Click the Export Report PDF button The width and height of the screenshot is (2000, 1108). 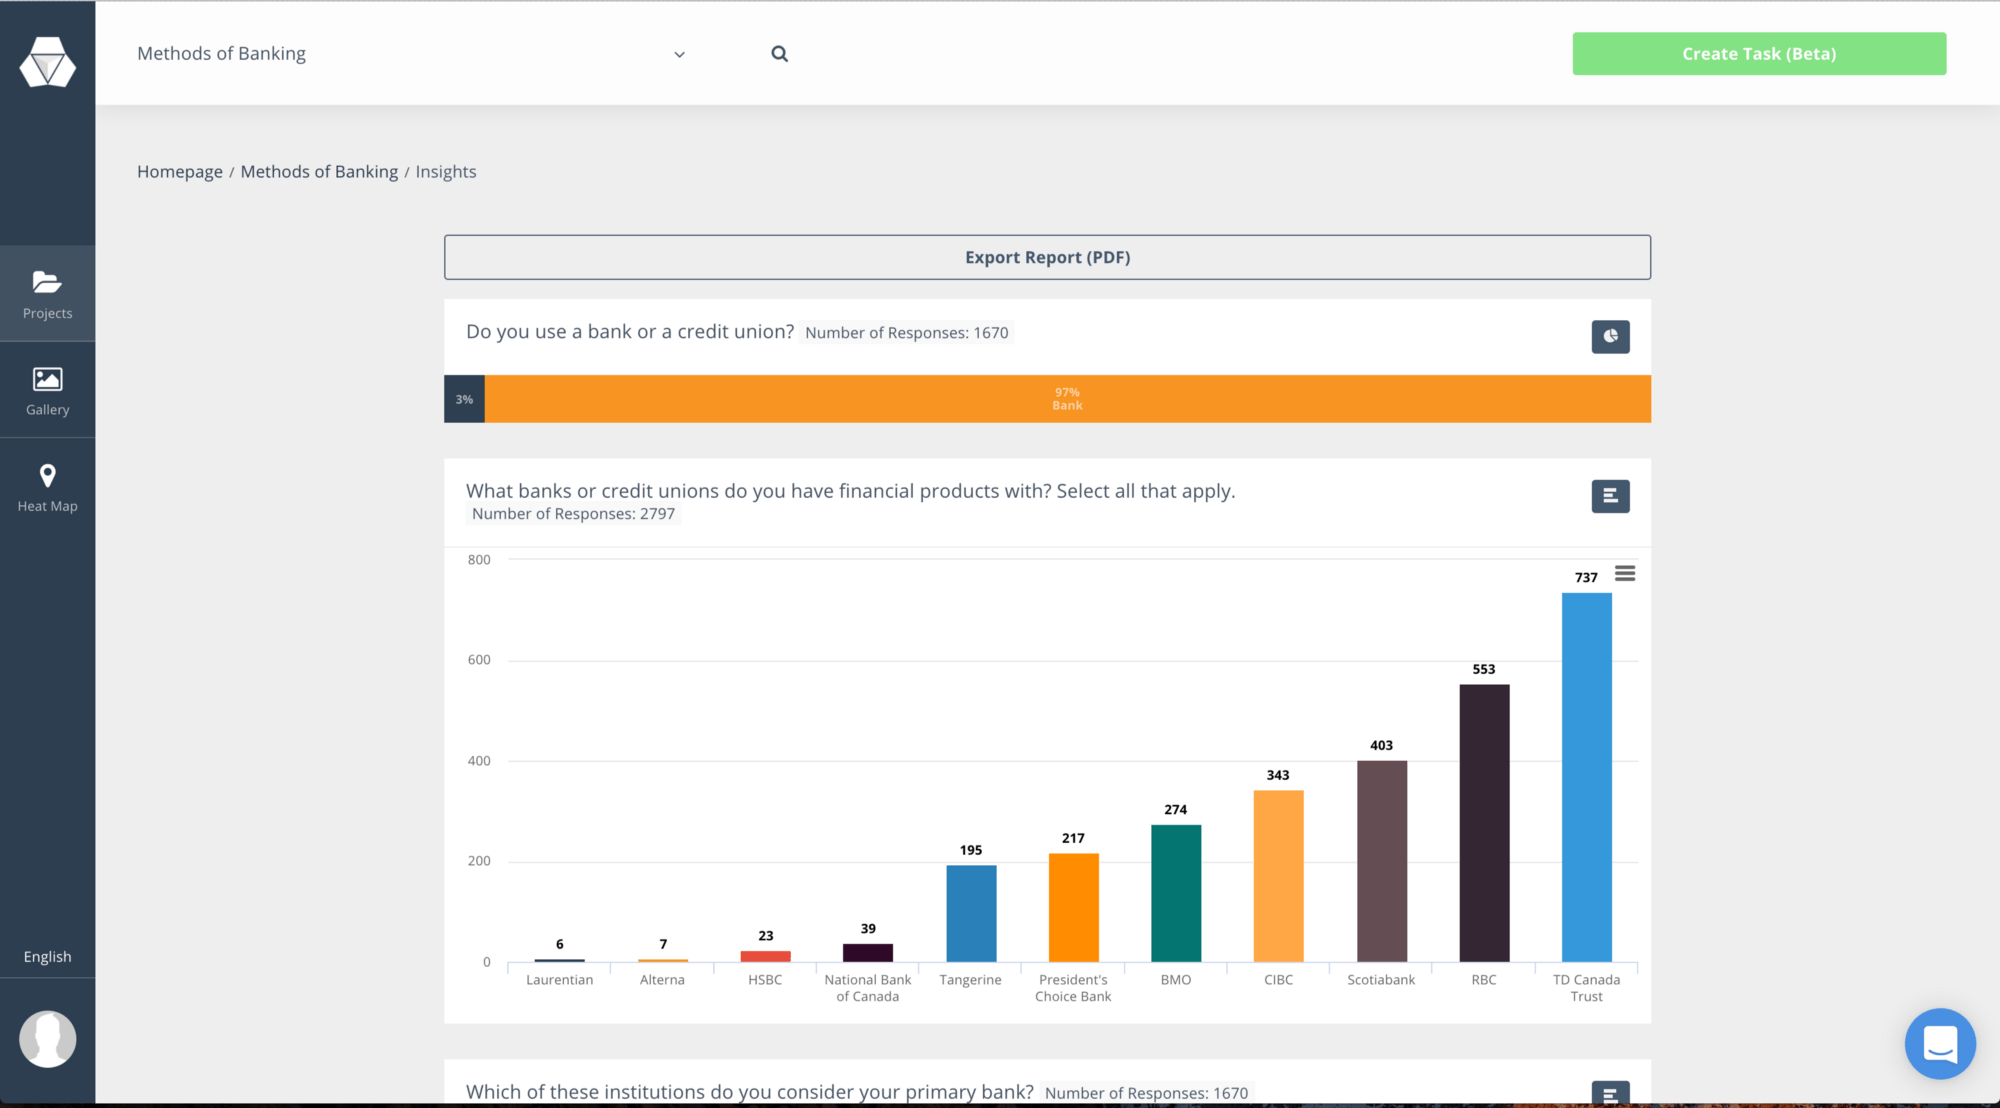click(1048, 255)
